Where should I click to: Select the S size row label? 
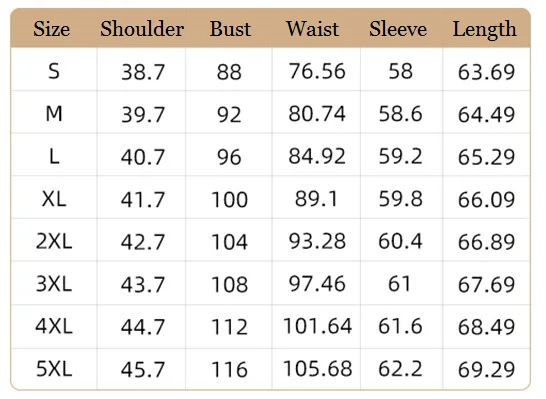coord(54,71)
